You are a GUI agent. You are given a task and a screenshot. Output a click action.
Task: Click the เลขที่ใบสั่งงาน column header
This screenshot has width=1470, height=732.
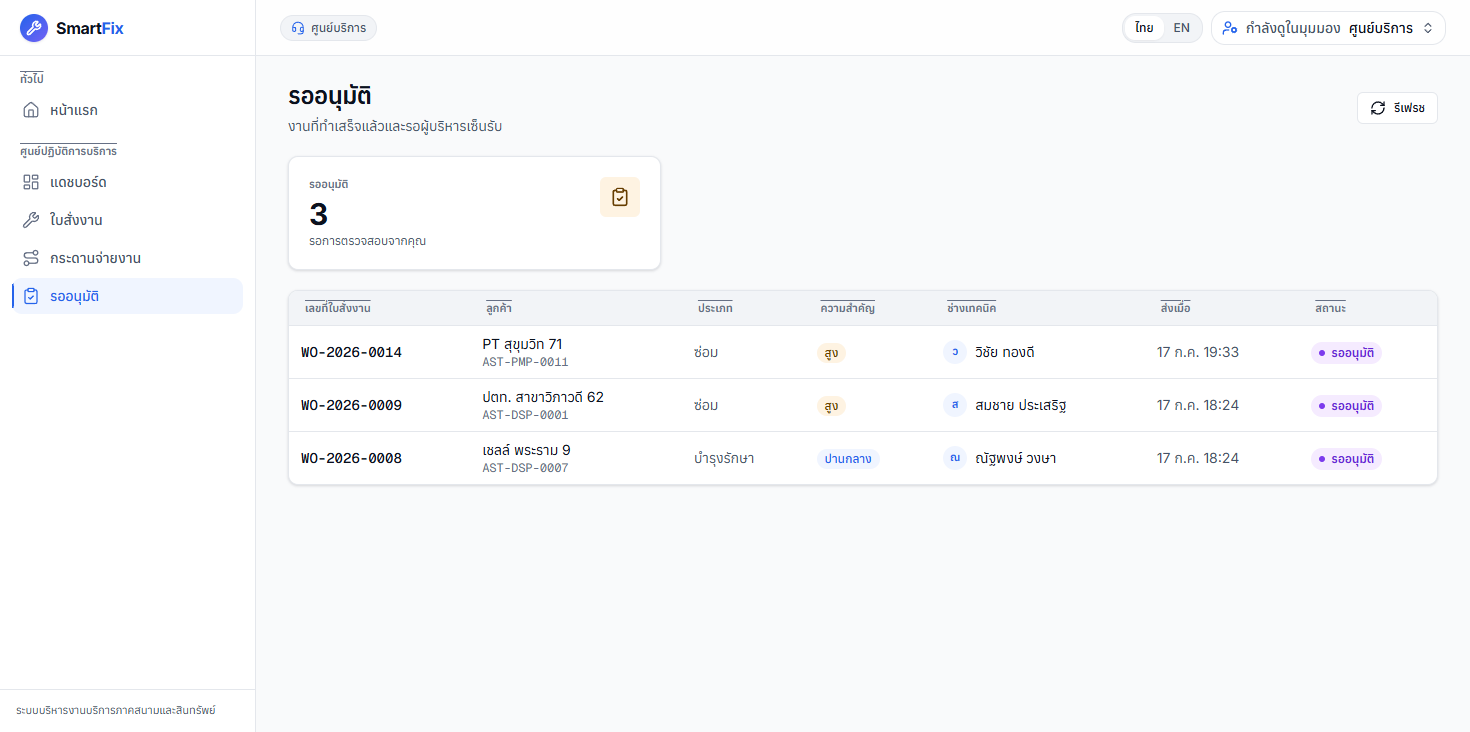[338, 308]
